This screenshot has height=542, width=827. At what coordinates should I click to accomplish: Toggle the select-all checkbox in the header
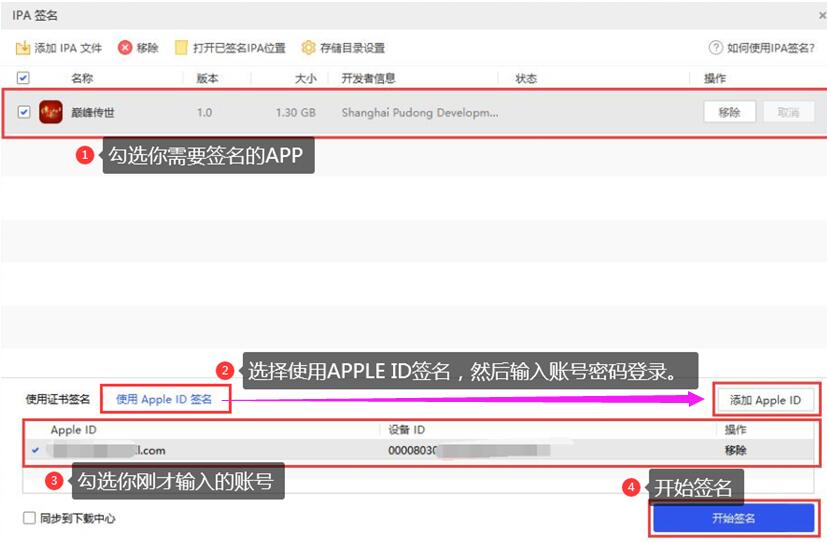point(23,78)
